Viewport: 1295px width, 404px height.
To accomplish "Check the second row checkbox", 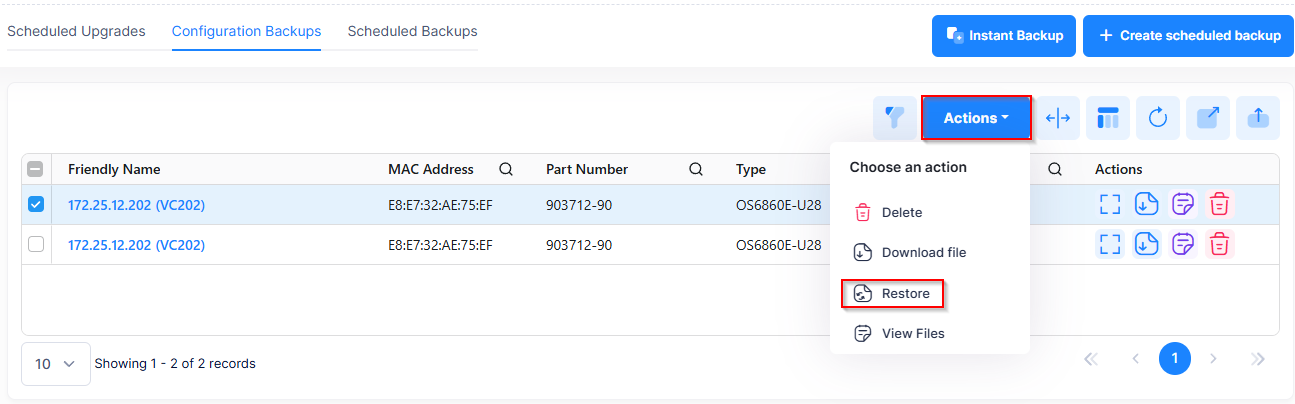I will (x=36, y=244).
